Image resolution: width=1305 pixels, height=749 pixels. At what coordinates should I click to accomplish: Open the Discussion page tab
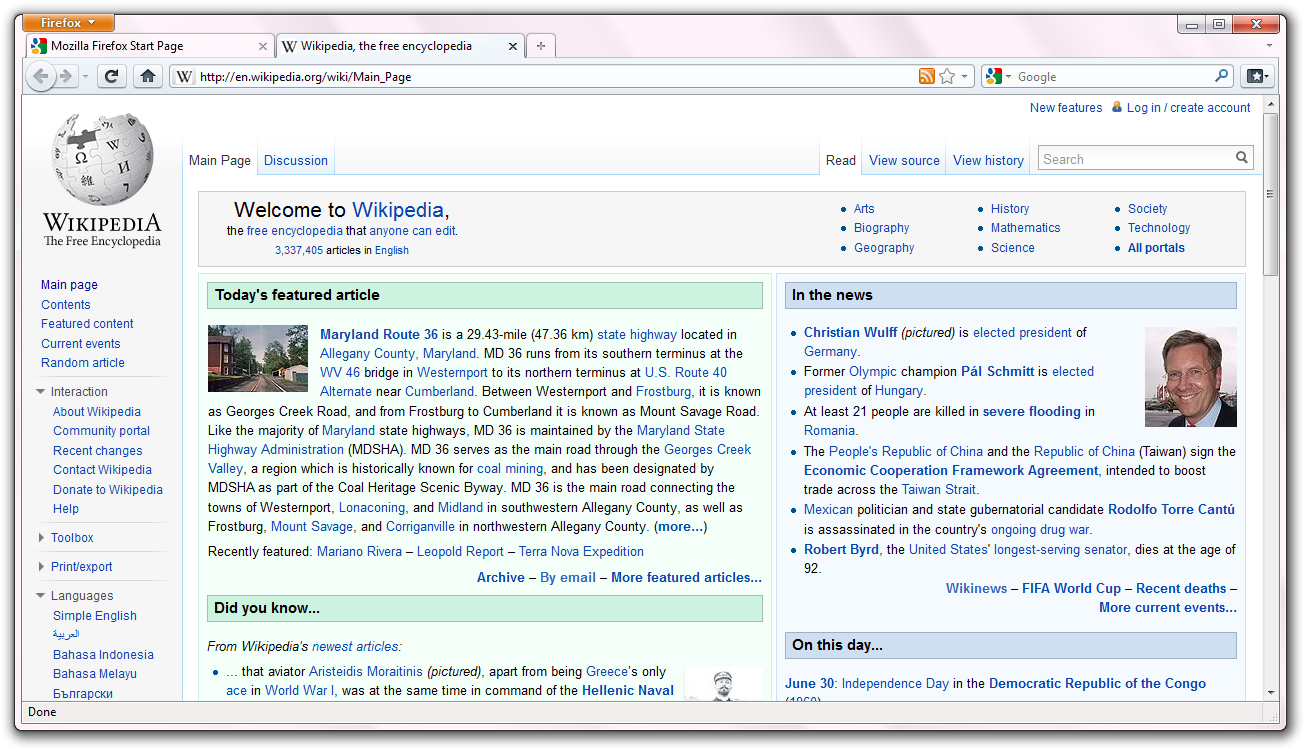(x=296, y=160)
